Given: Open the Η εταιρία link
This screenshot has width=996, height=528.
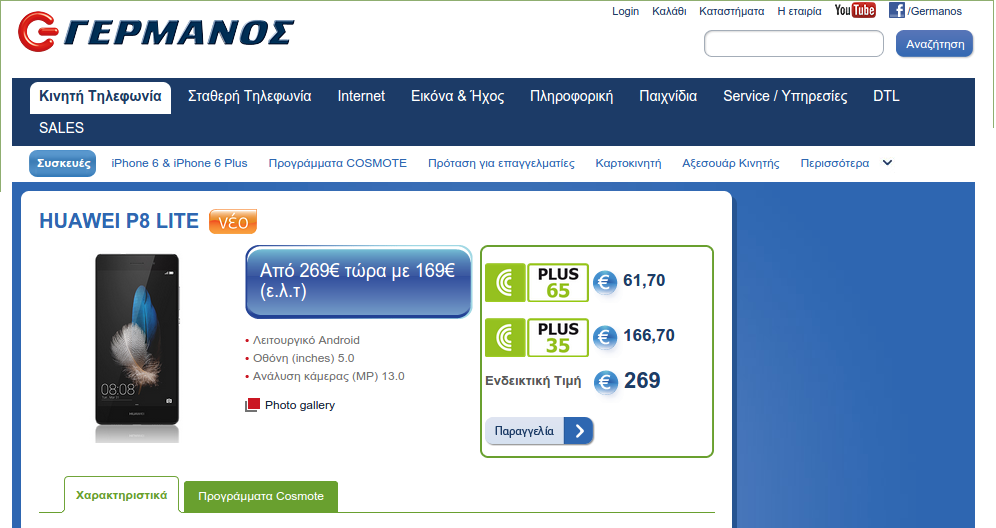Looking at the screenshot, I should click(x=799, y=11).
